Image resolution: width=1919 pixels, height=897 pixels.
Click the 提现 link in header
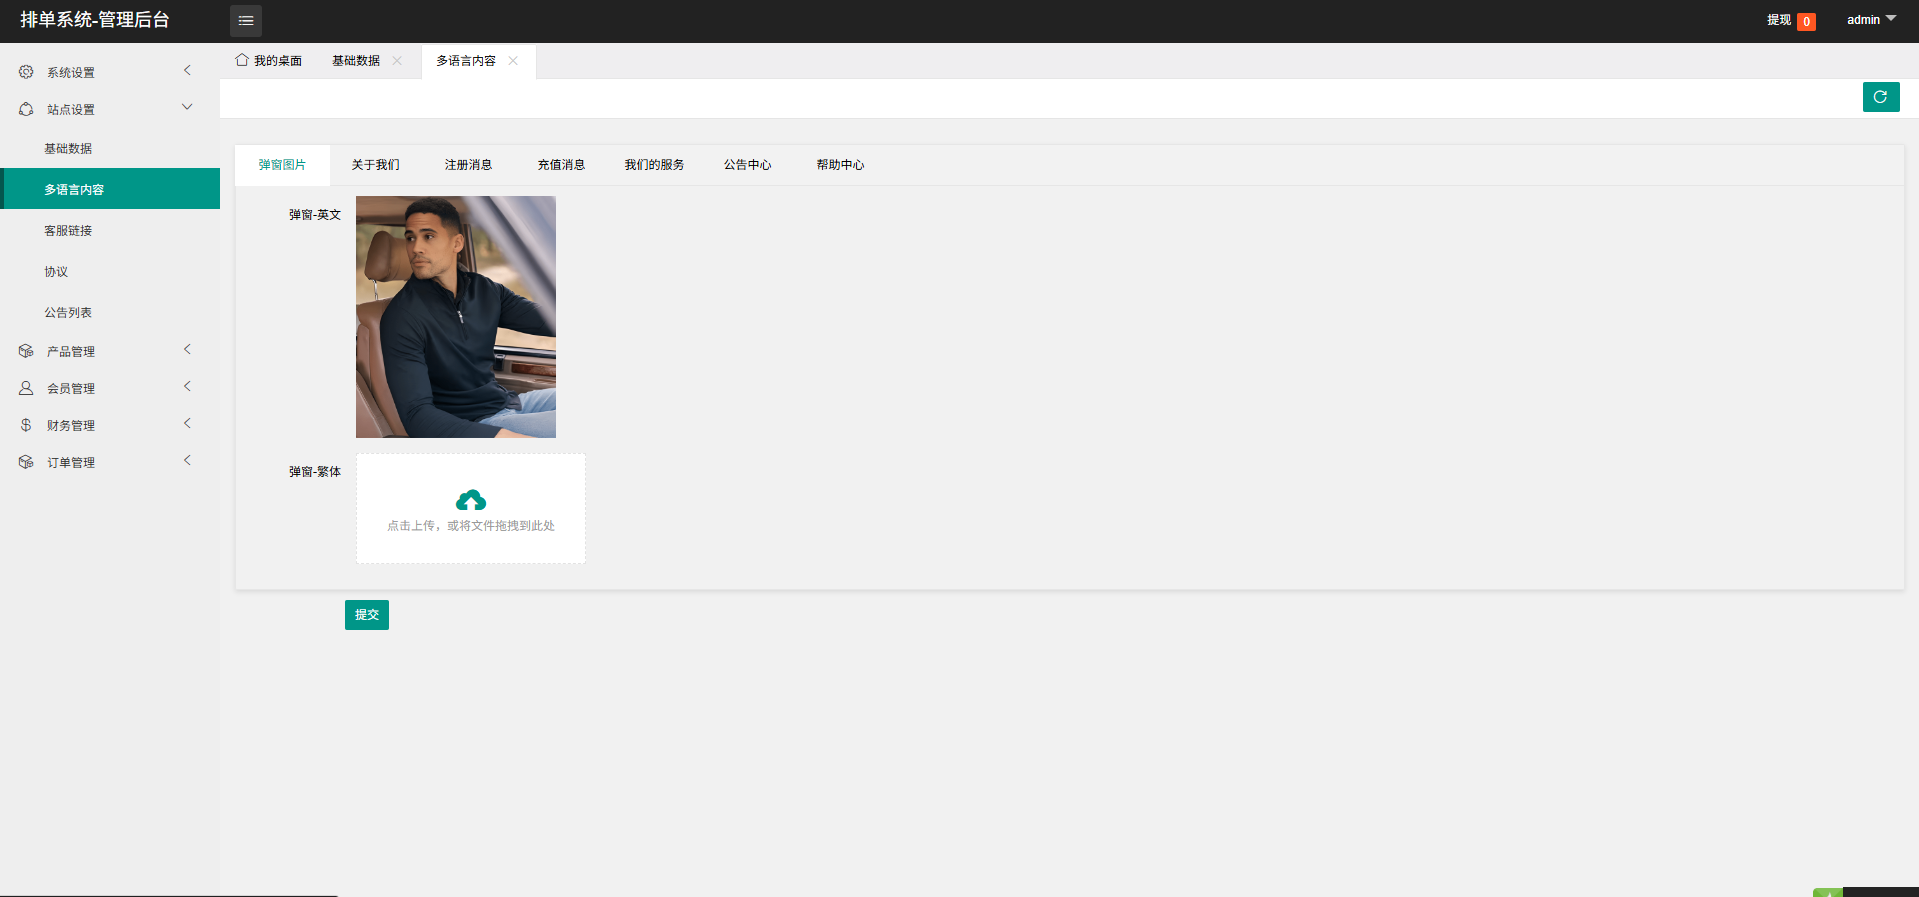click(x=1779, y=20)
